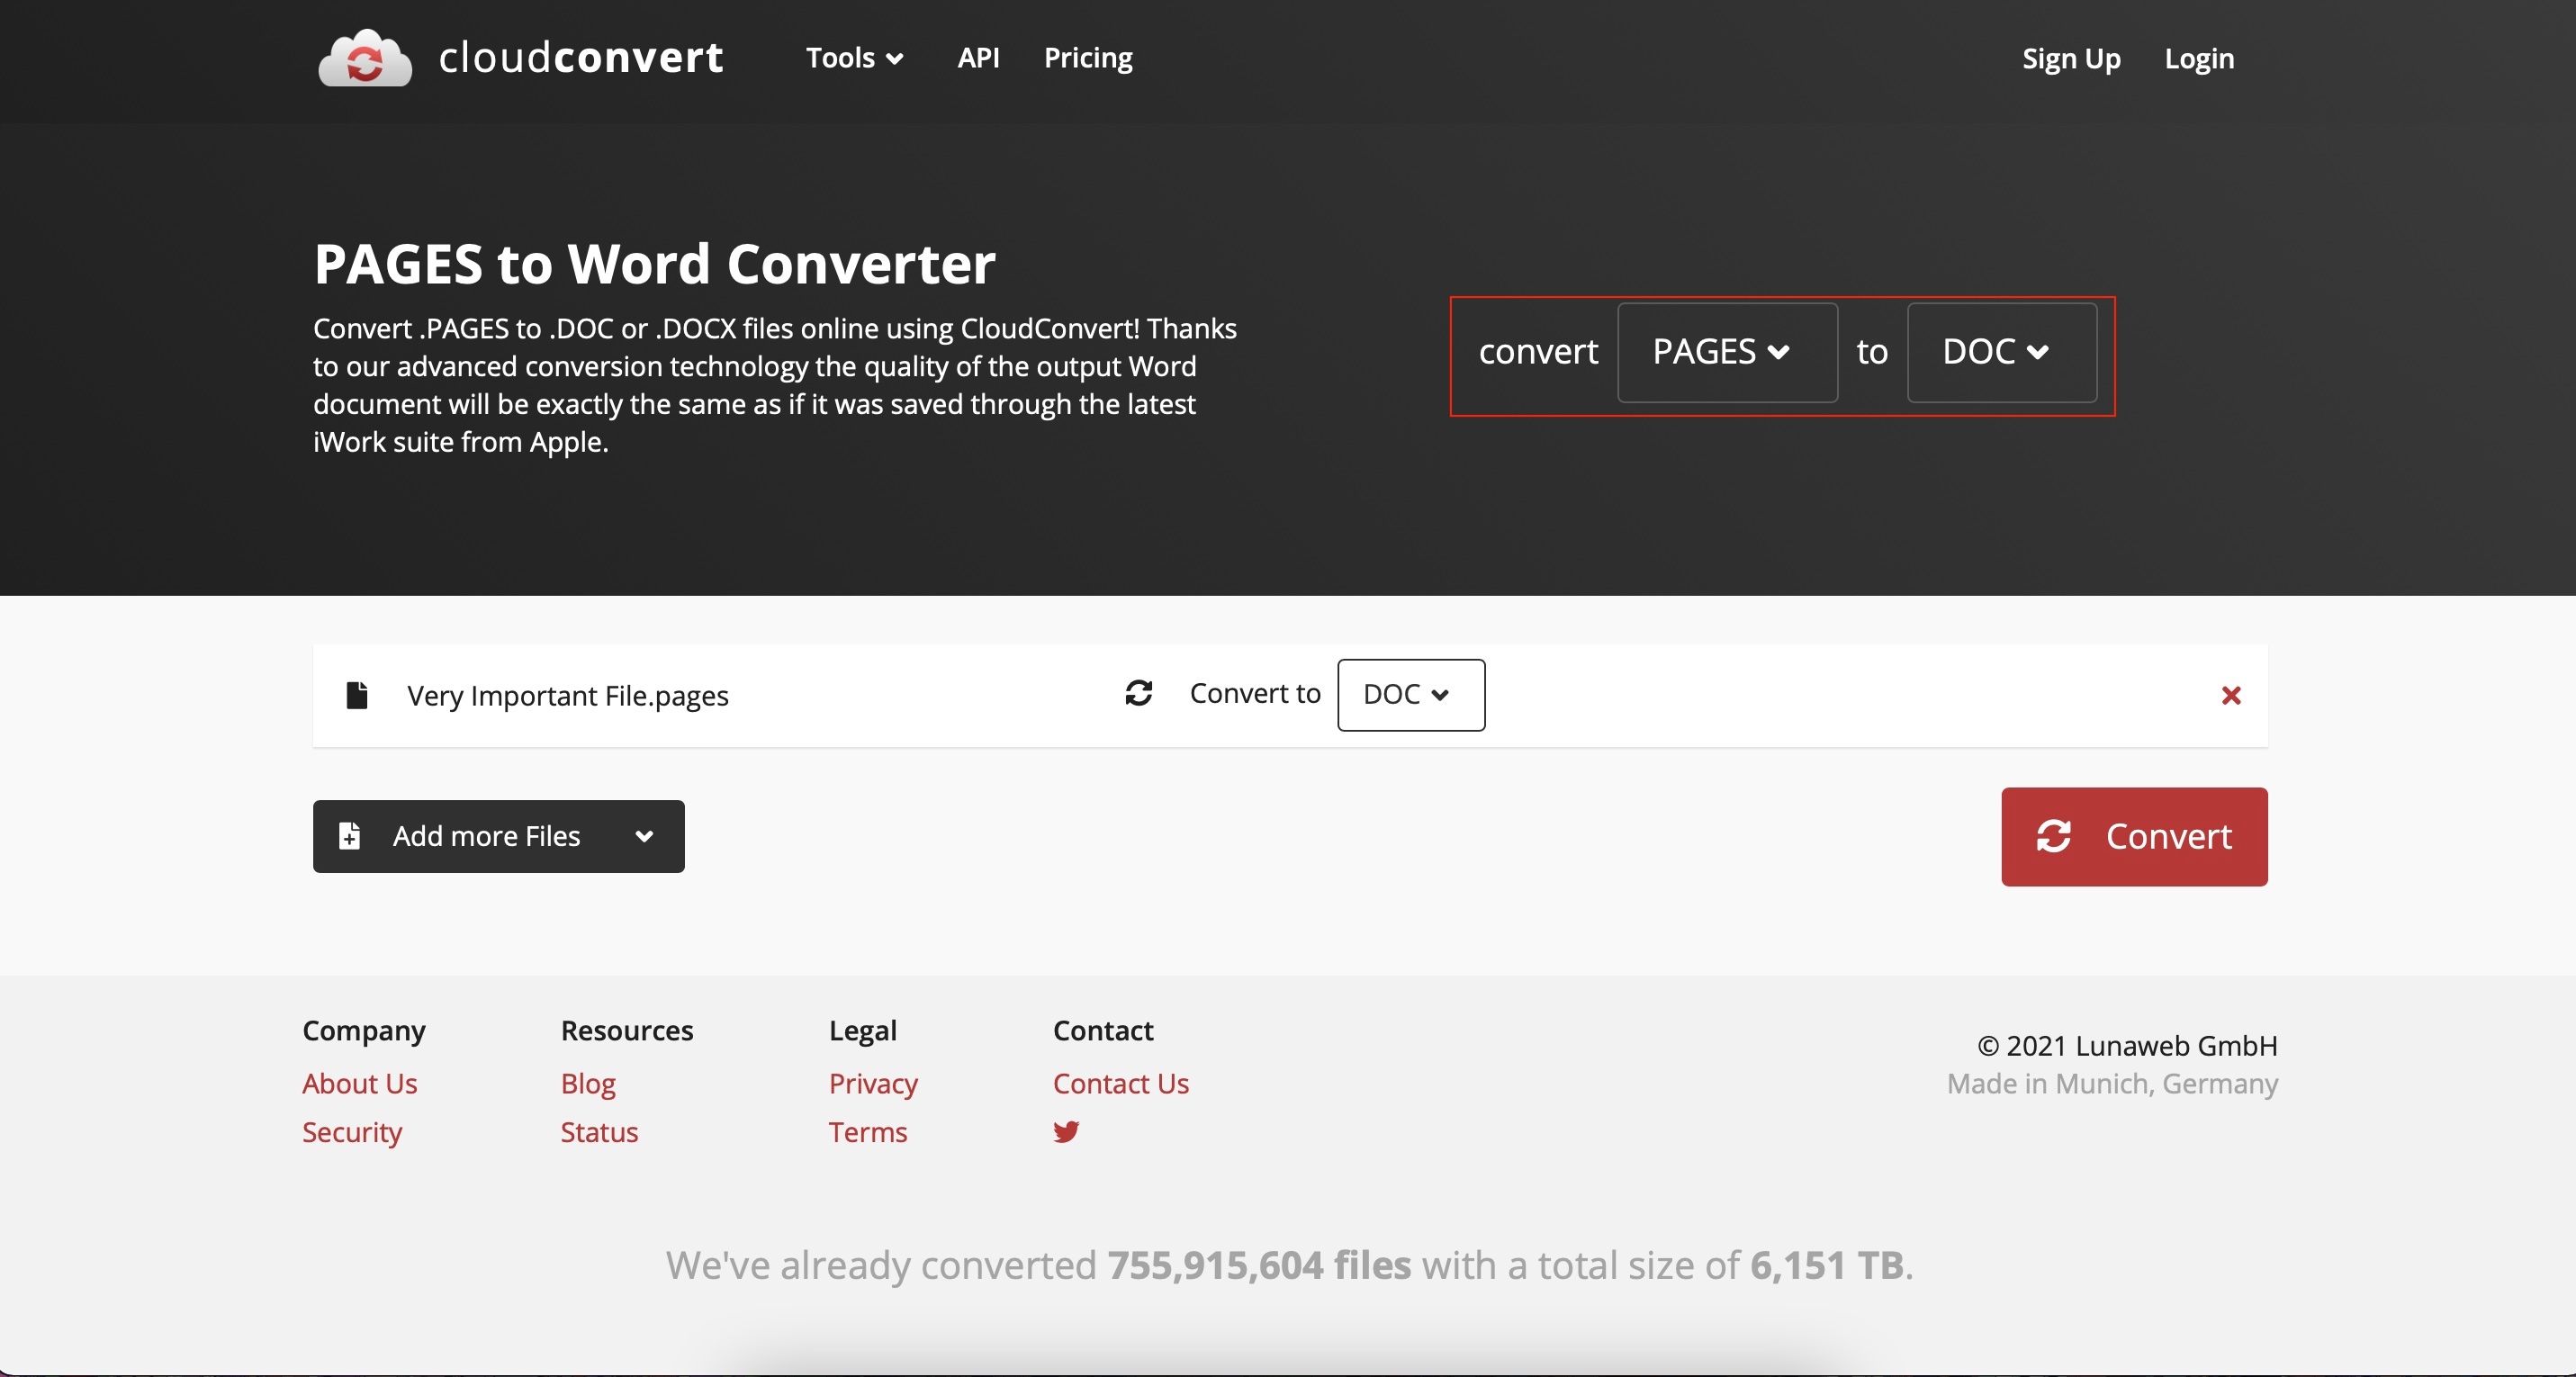
Task: Expand the Convert to DOC dropdown in file row
Action: click(1409, 694)
